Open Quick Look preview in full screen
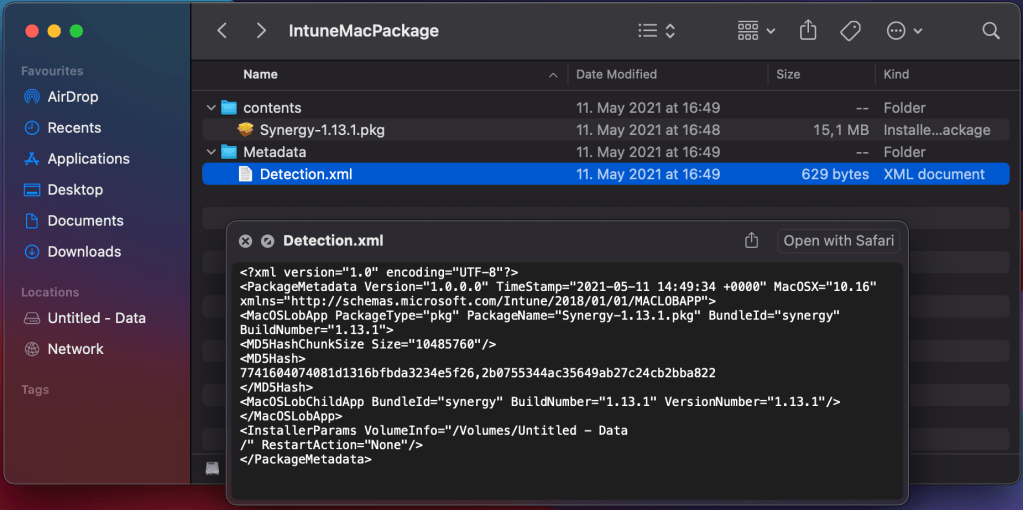The height and width of the screenshot is (510, 1023). click(267, 241)
